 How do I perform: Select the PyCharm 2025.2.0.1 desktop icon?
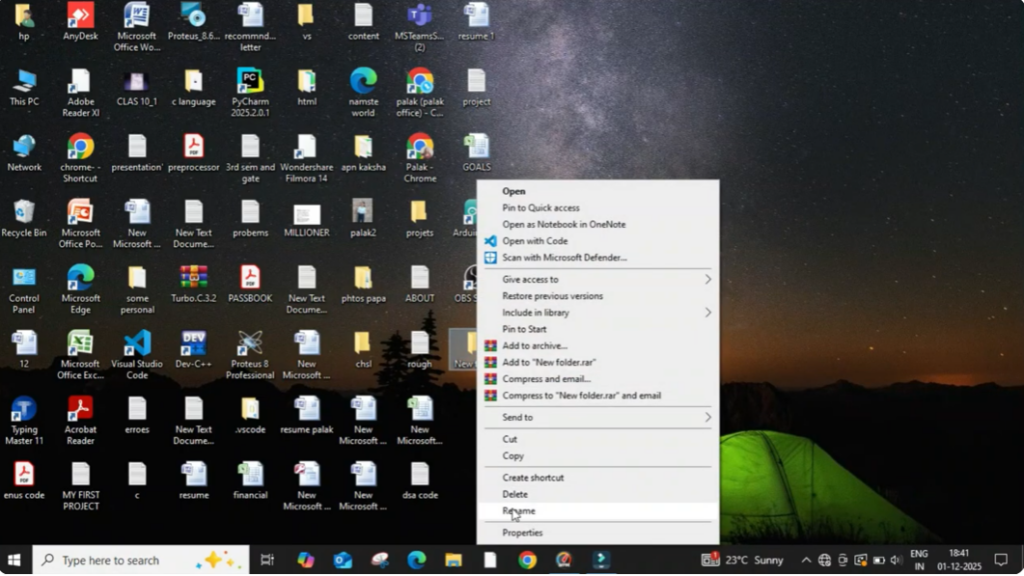pos(250,82)
